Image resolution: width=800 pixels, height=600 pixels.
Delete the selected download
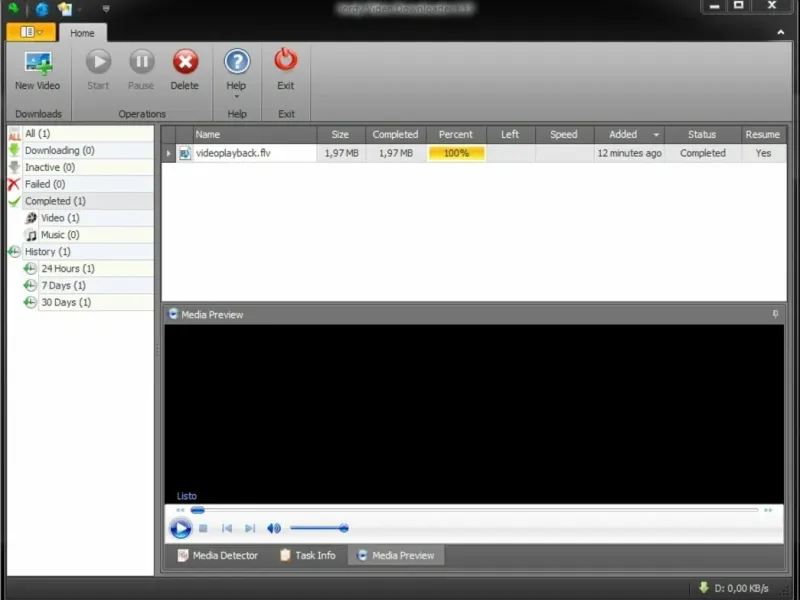click(x=185, y=71)
